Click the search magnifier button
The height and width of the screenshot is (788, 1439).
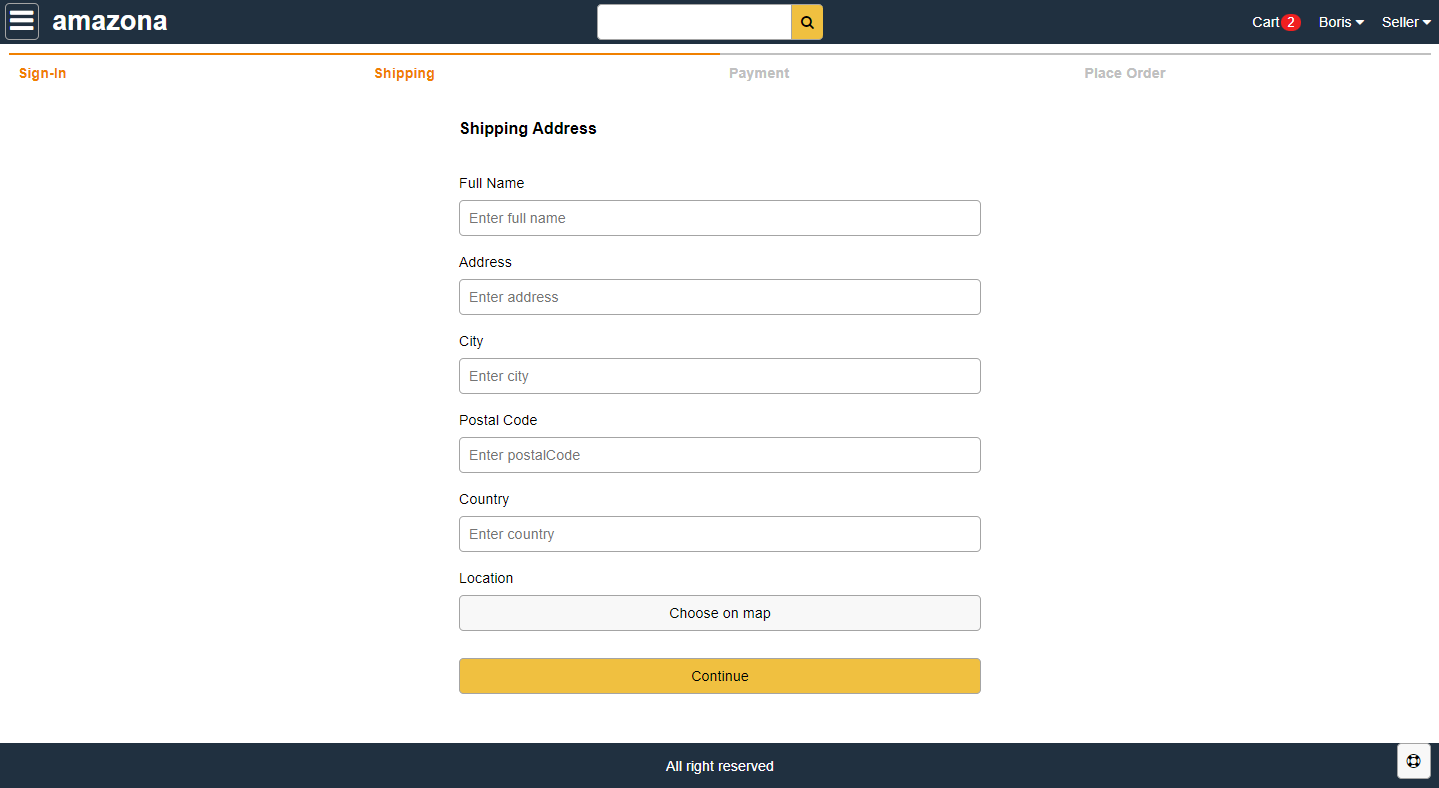(x=807, y=22)
